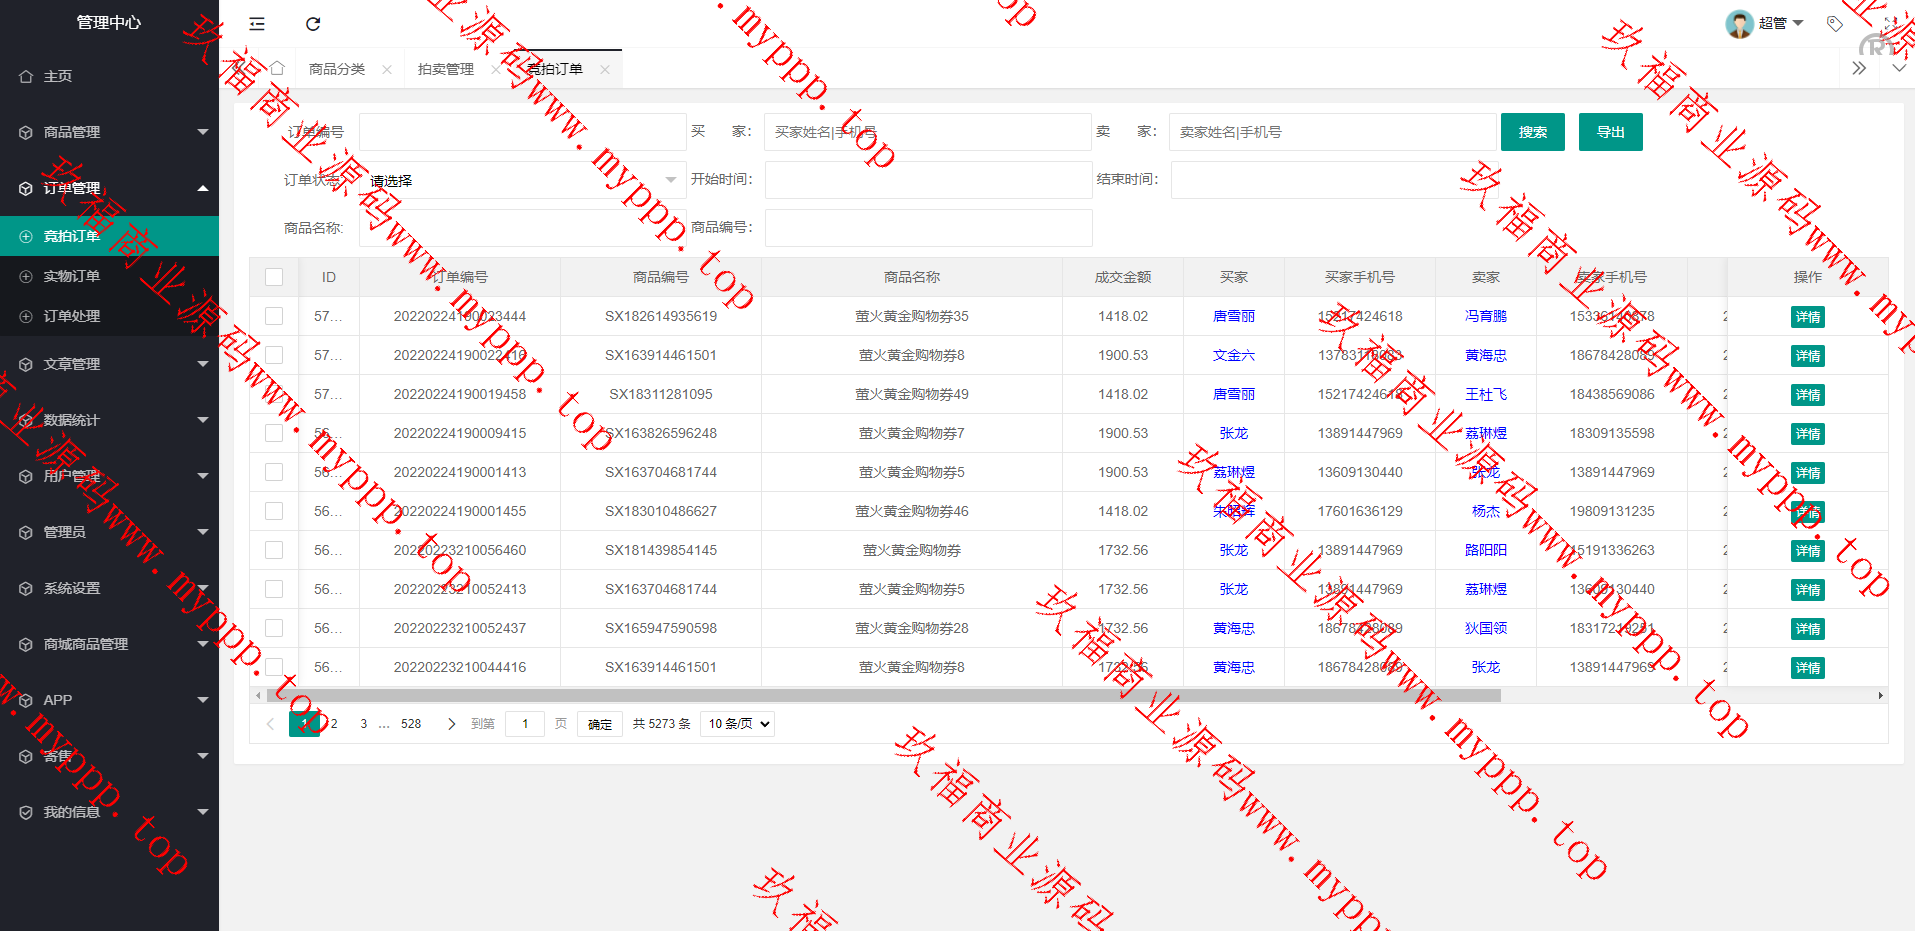
Task: Collapse the sidebar with the menu-fold icon
Action: (x=257, y=24)
